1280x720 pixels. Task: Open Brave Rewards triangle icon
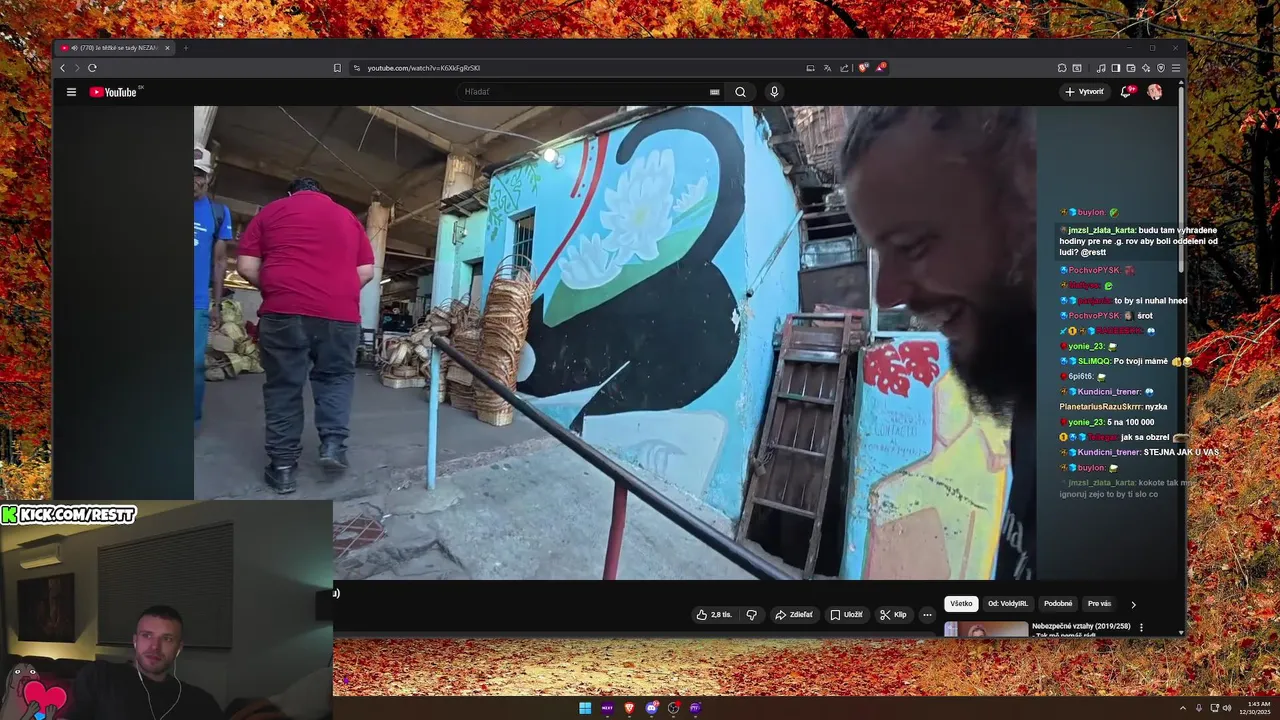coord(880,68)
